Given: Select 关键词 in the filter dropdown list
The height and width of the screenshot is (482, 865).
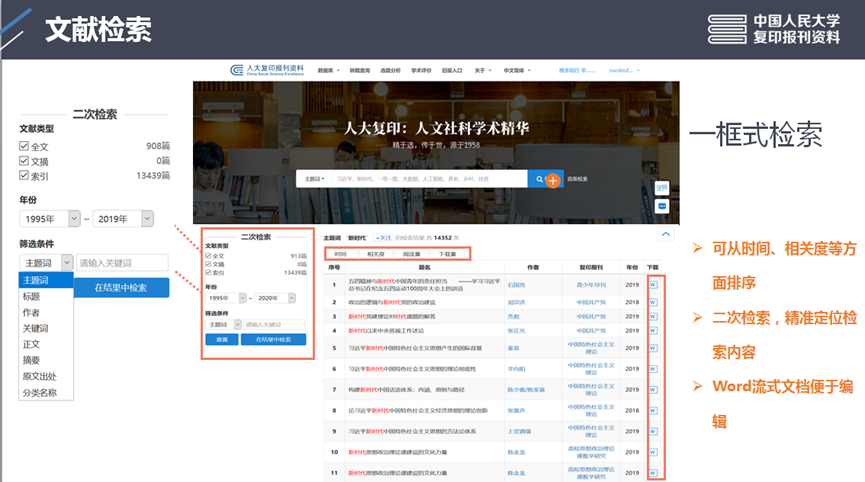Looking at the screenshot, I should (x=46, y=328).
